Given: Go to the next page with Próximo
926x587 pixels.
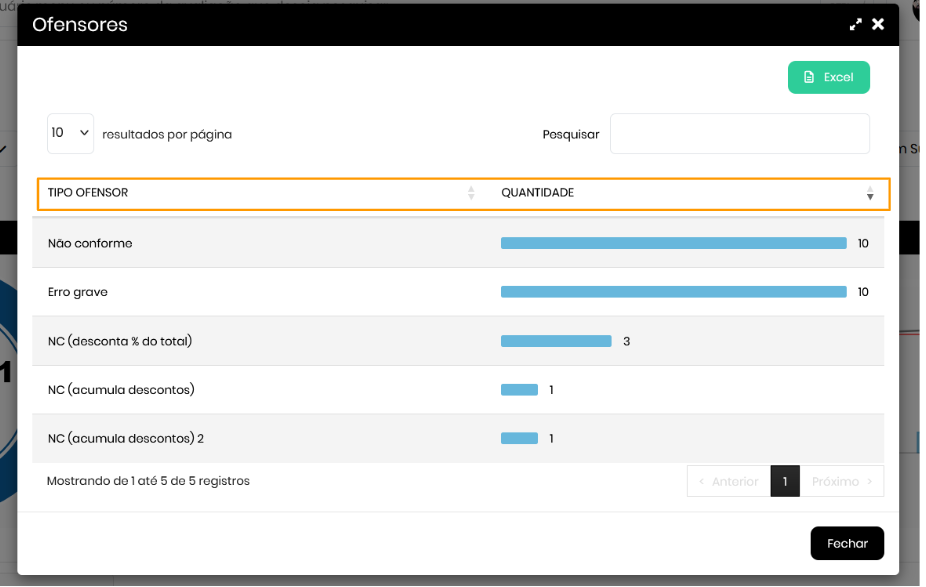Looking at the screenshot, I should pyautogui.click(x=841, y=482).
